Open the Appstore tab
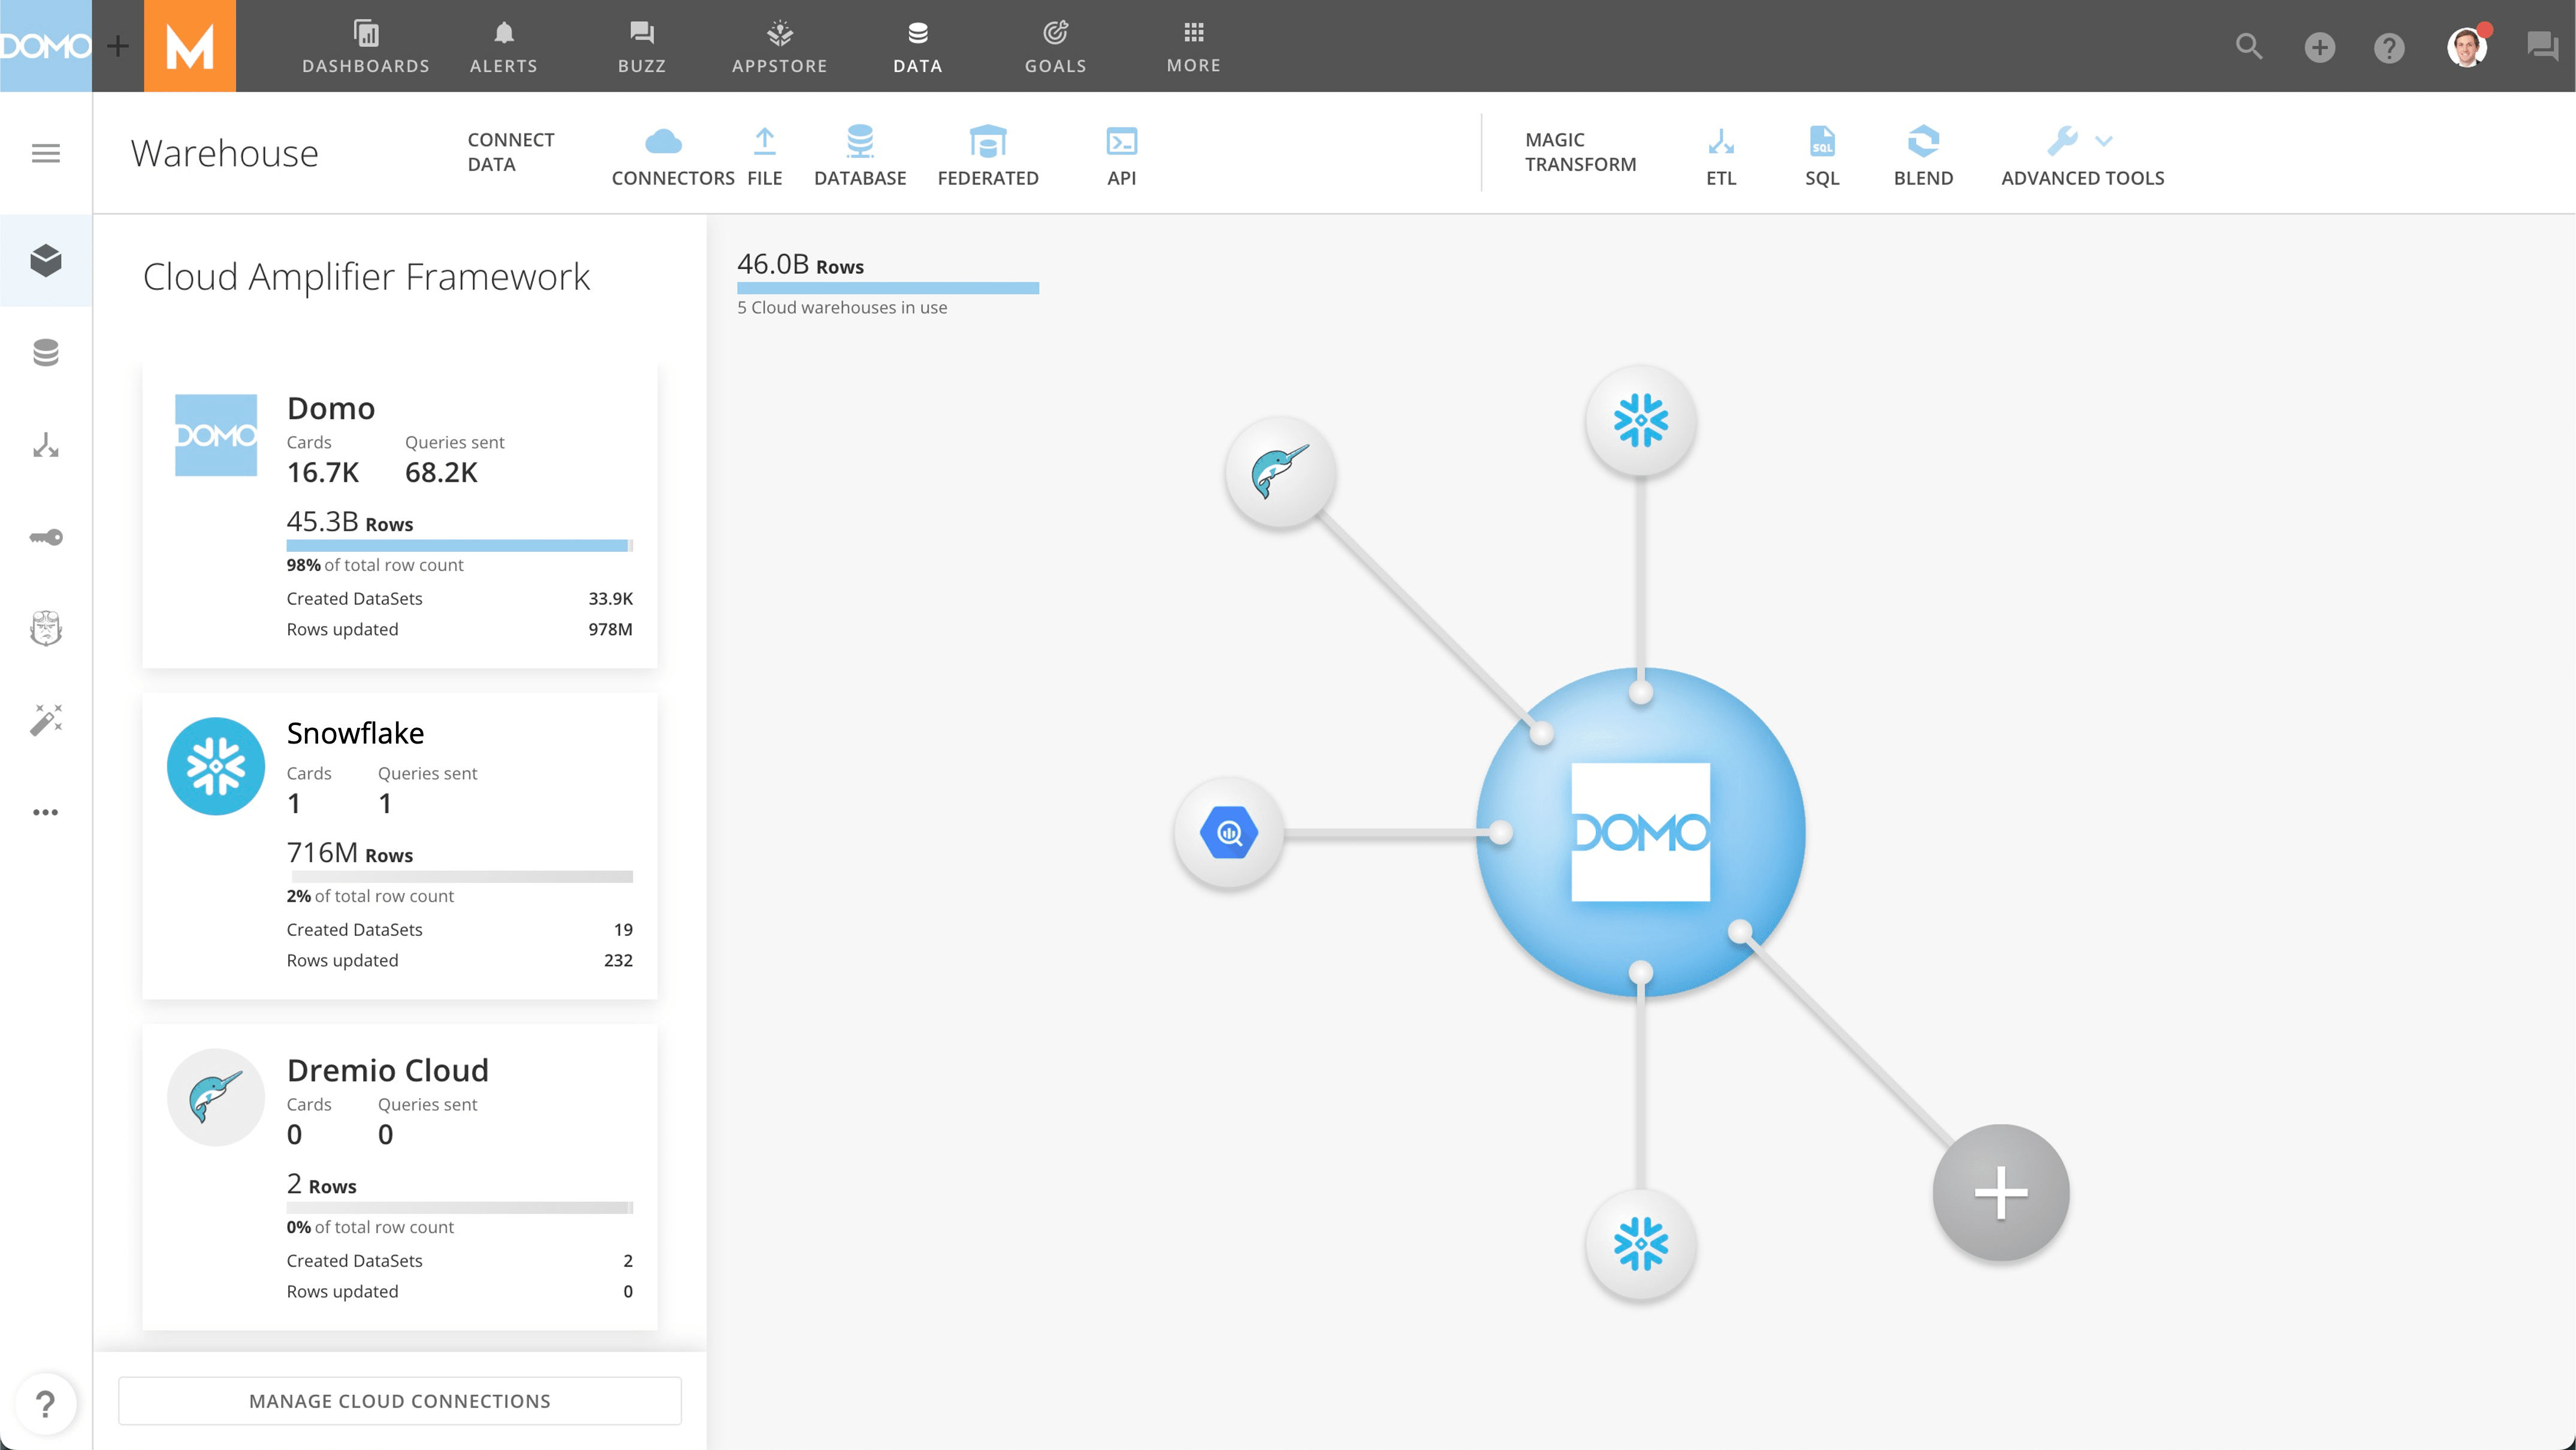This screenshot has width=2576, height=1450. point(779,46)
